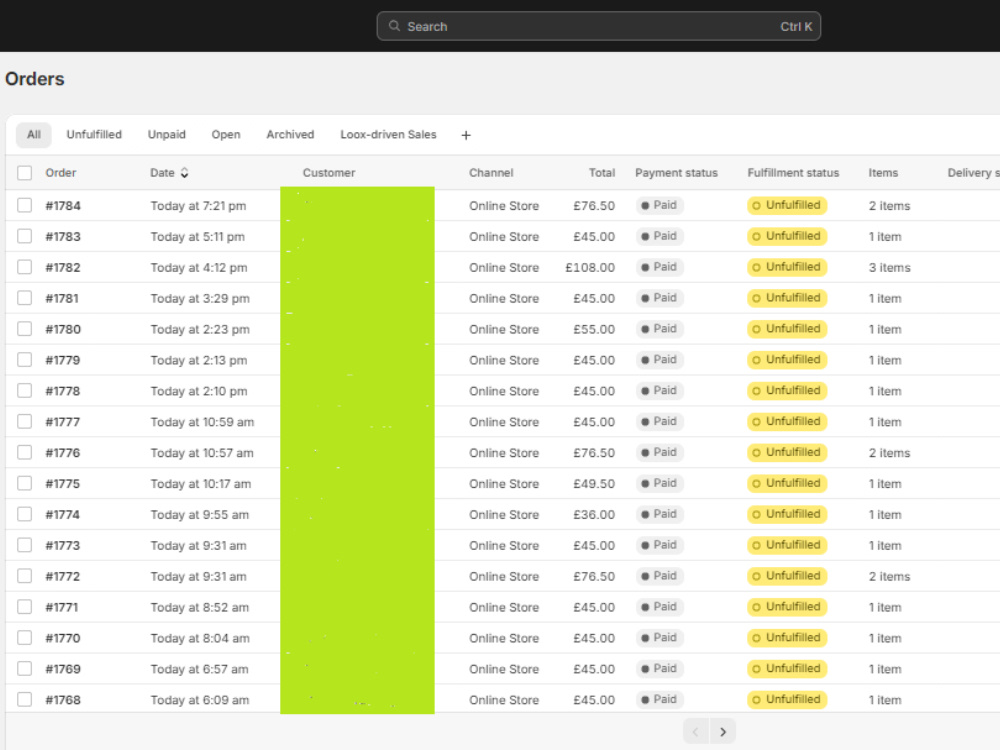The height and width of the screenshot is (750, 1000).
Task: Open the Unpaid orders view
Action: pyautogui.click(x=166, y=134)
